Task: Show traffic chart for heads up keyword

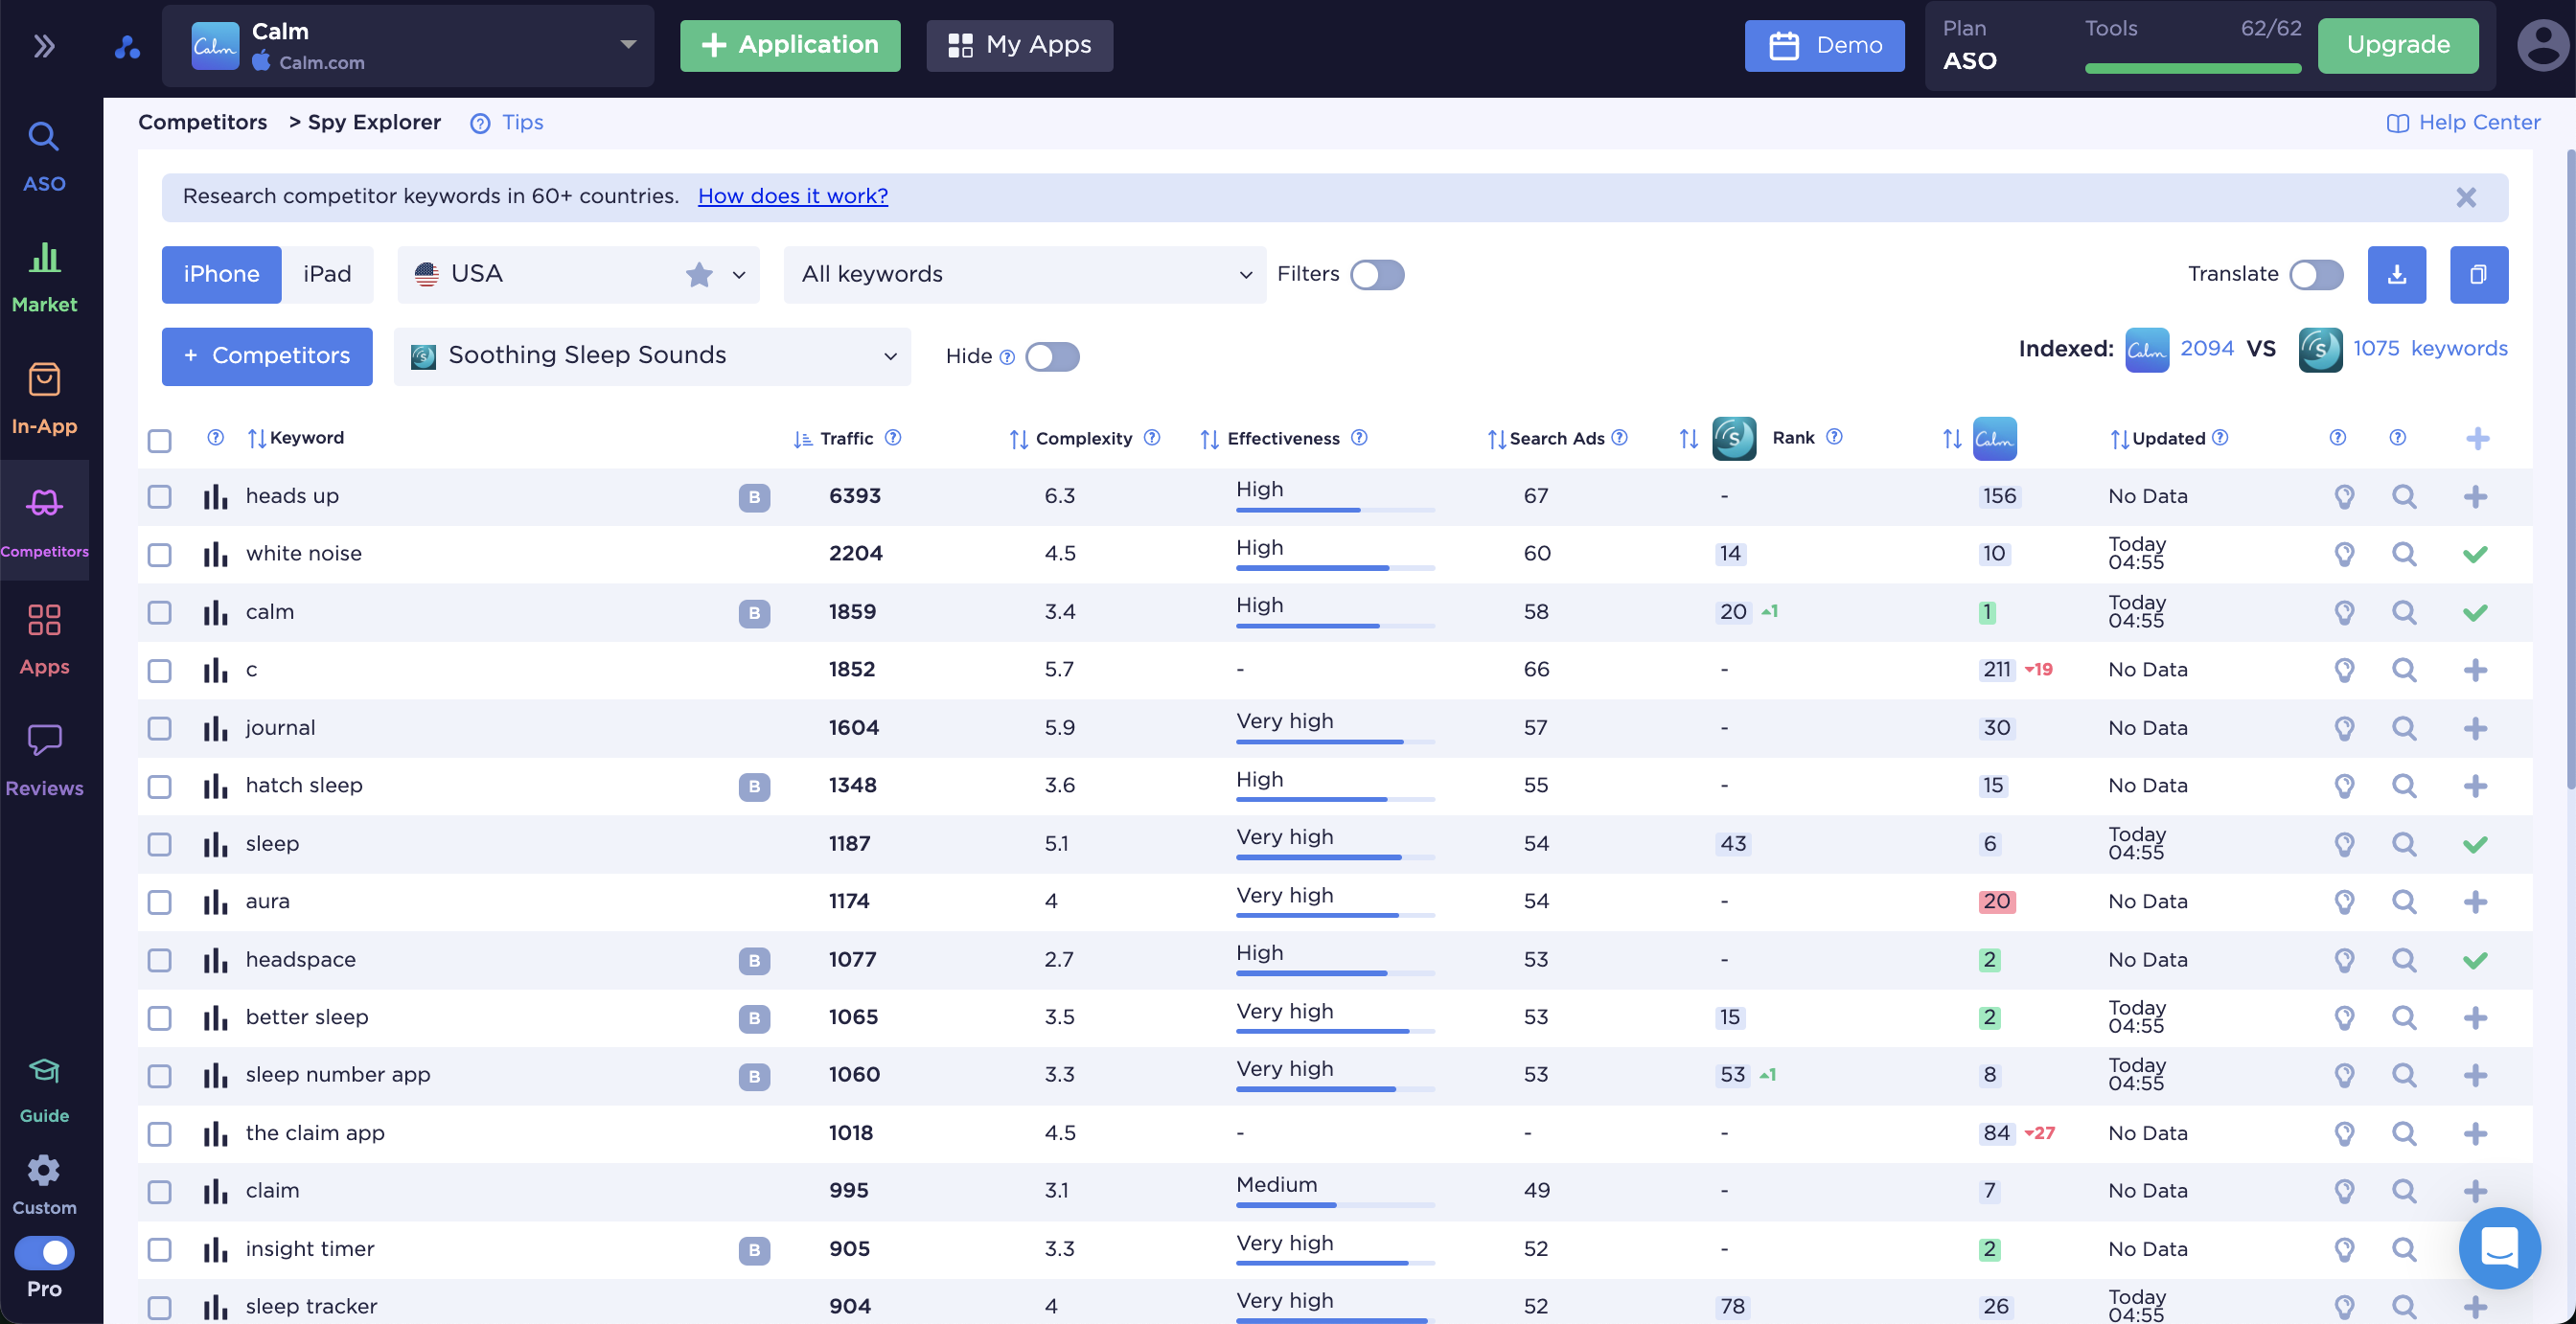Action: point(215,497)
